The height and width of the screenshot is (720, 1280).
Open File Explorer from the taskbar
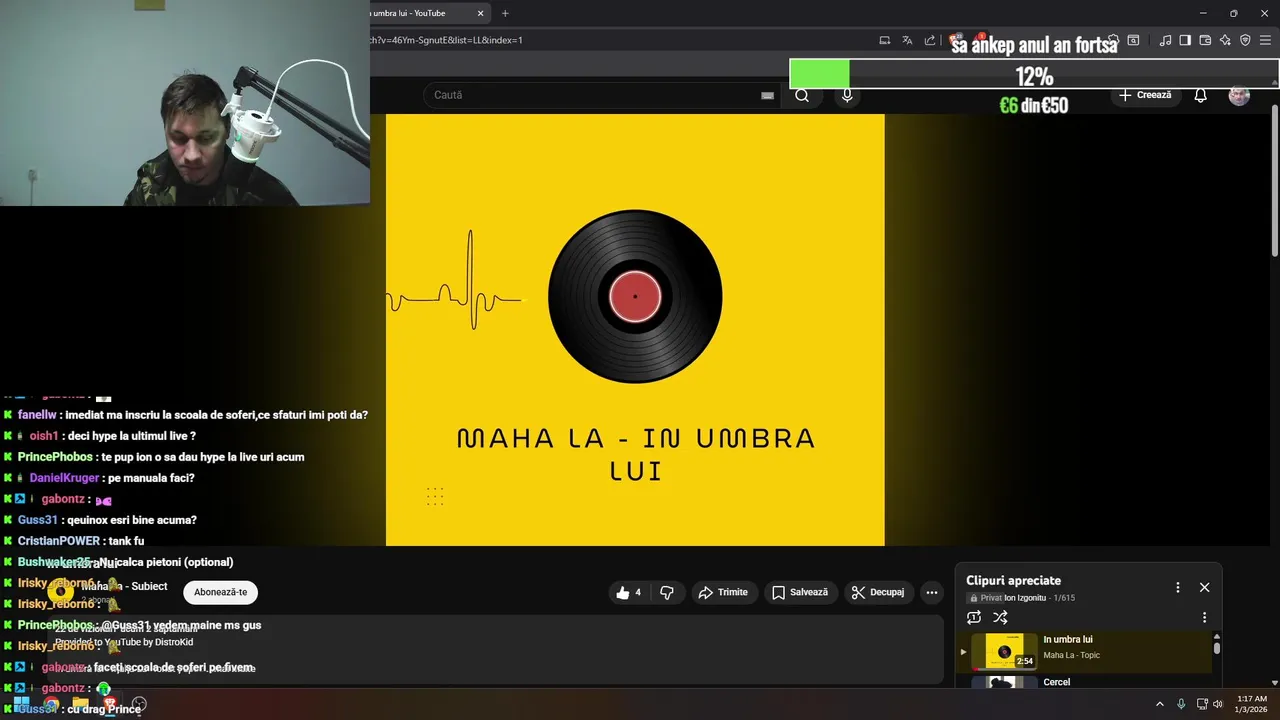(80, 704)
